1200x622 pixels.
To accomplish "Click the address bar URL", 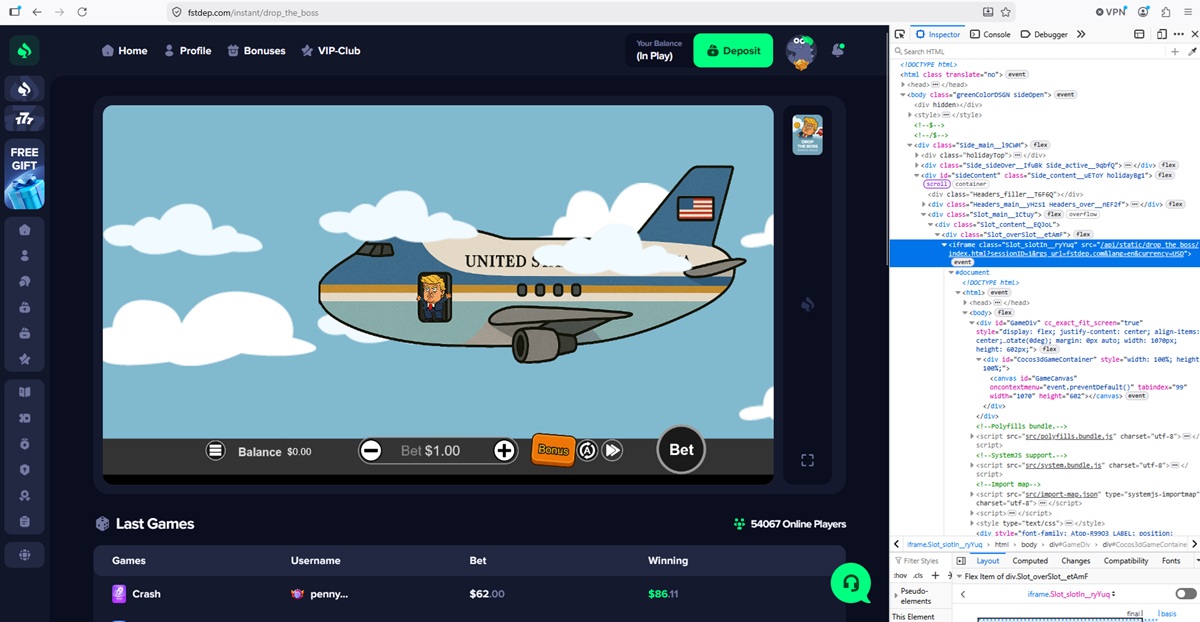I will [x=253, y=12].
